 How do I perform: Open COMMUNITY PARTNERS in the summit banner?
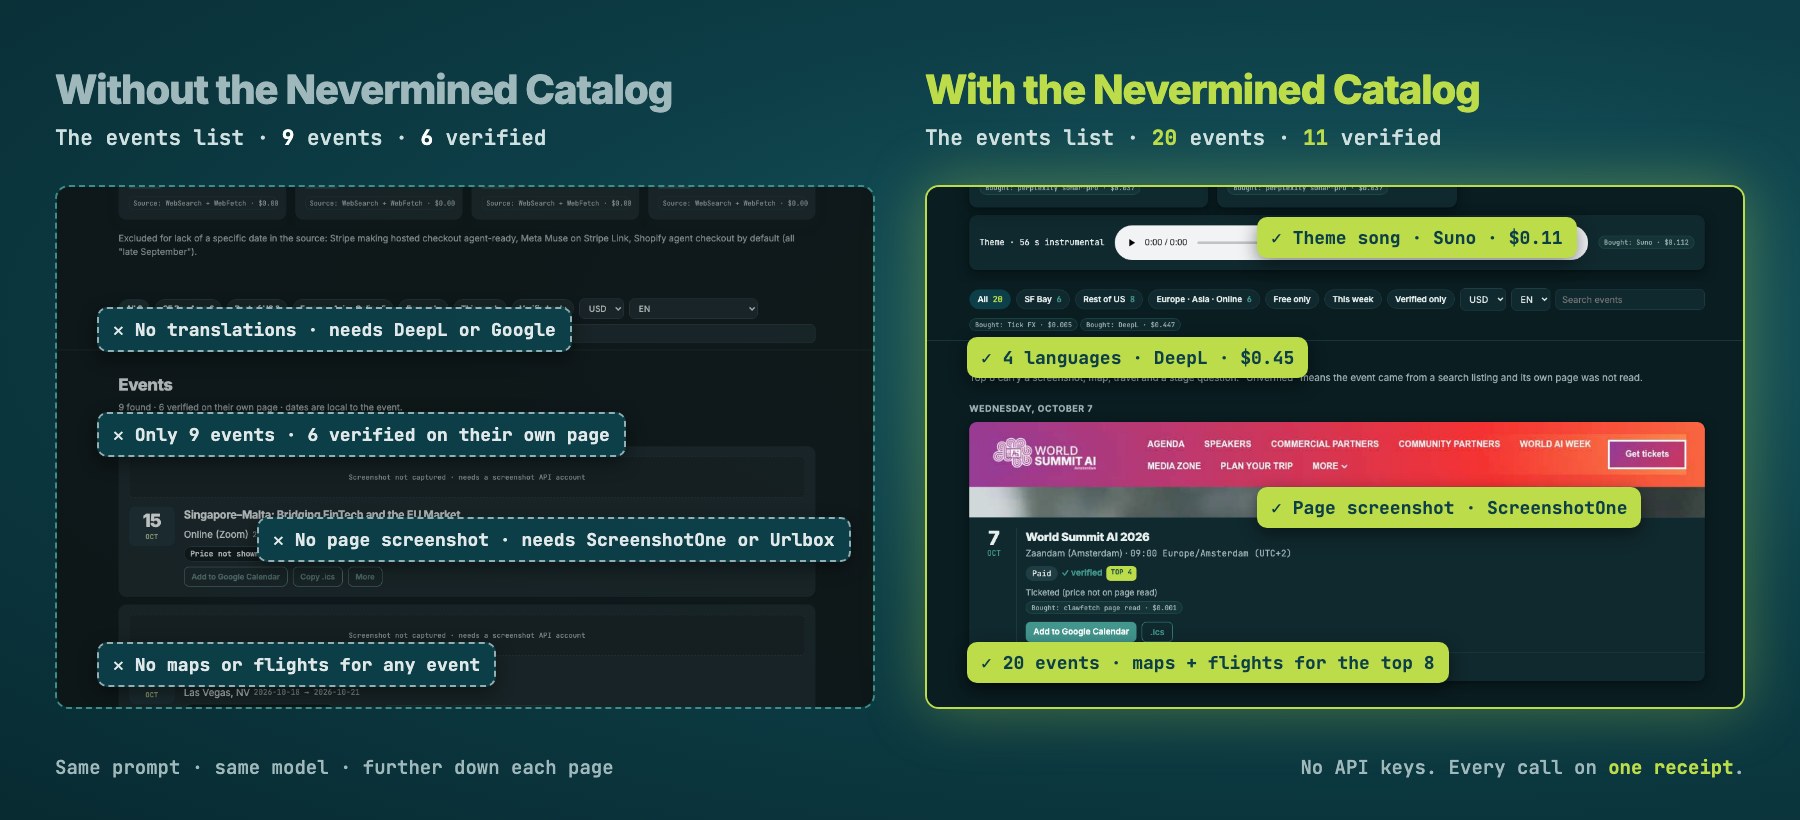pos(1449,444)
